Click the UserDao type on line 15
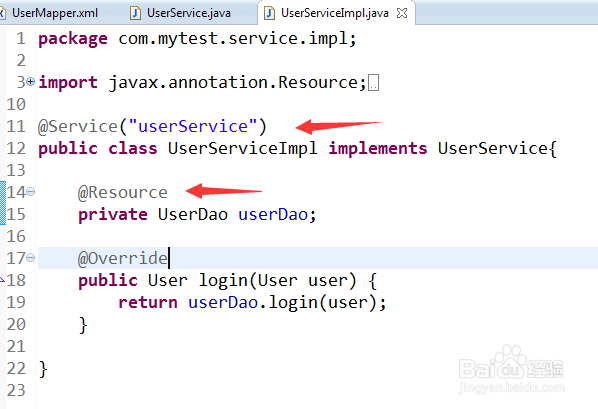The height and width of the screenshot is (409, 598). pyautogui.click(x=193, y=214)
